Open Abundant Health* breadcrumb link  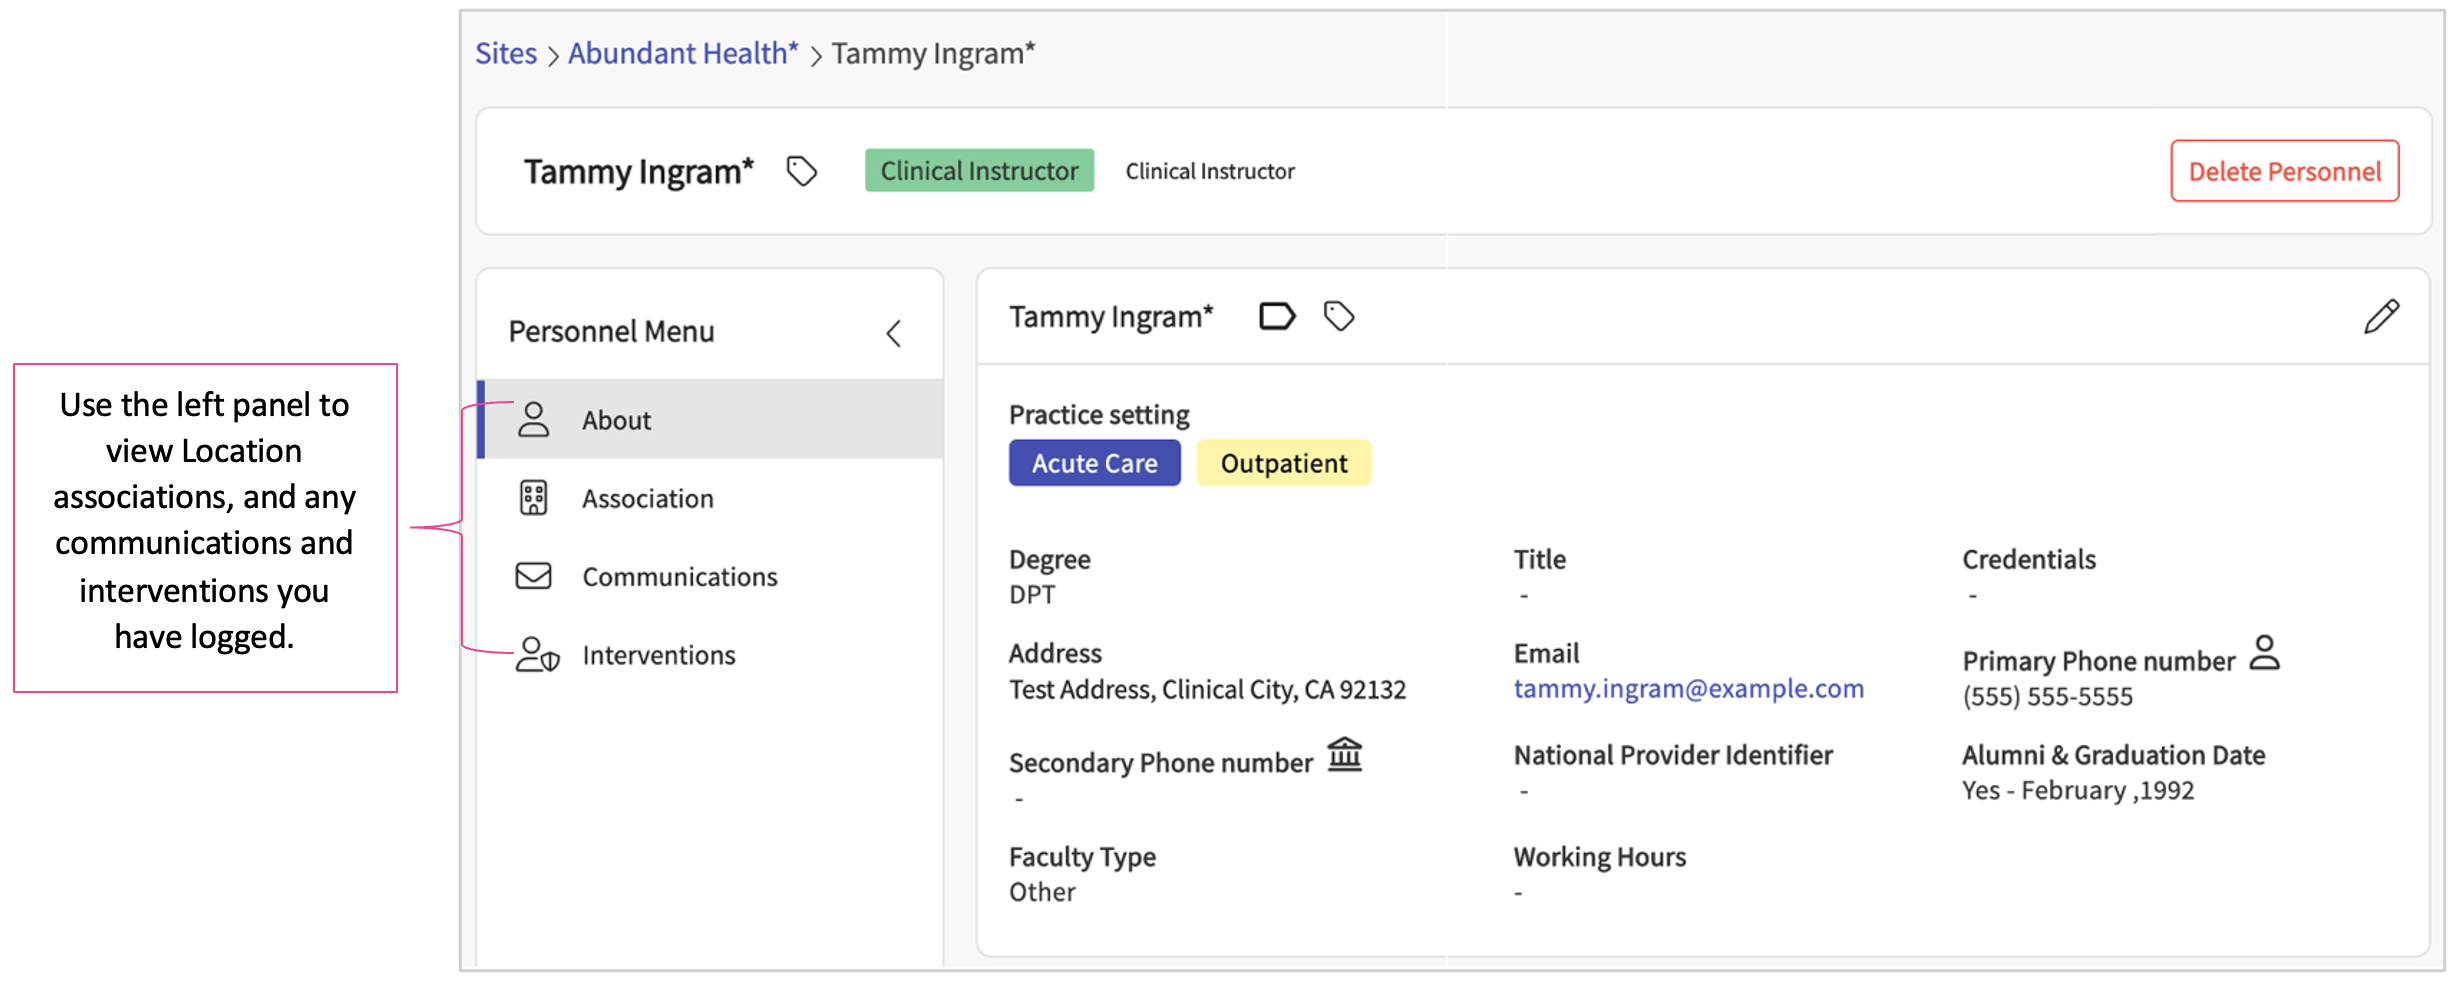coord(683,53)
